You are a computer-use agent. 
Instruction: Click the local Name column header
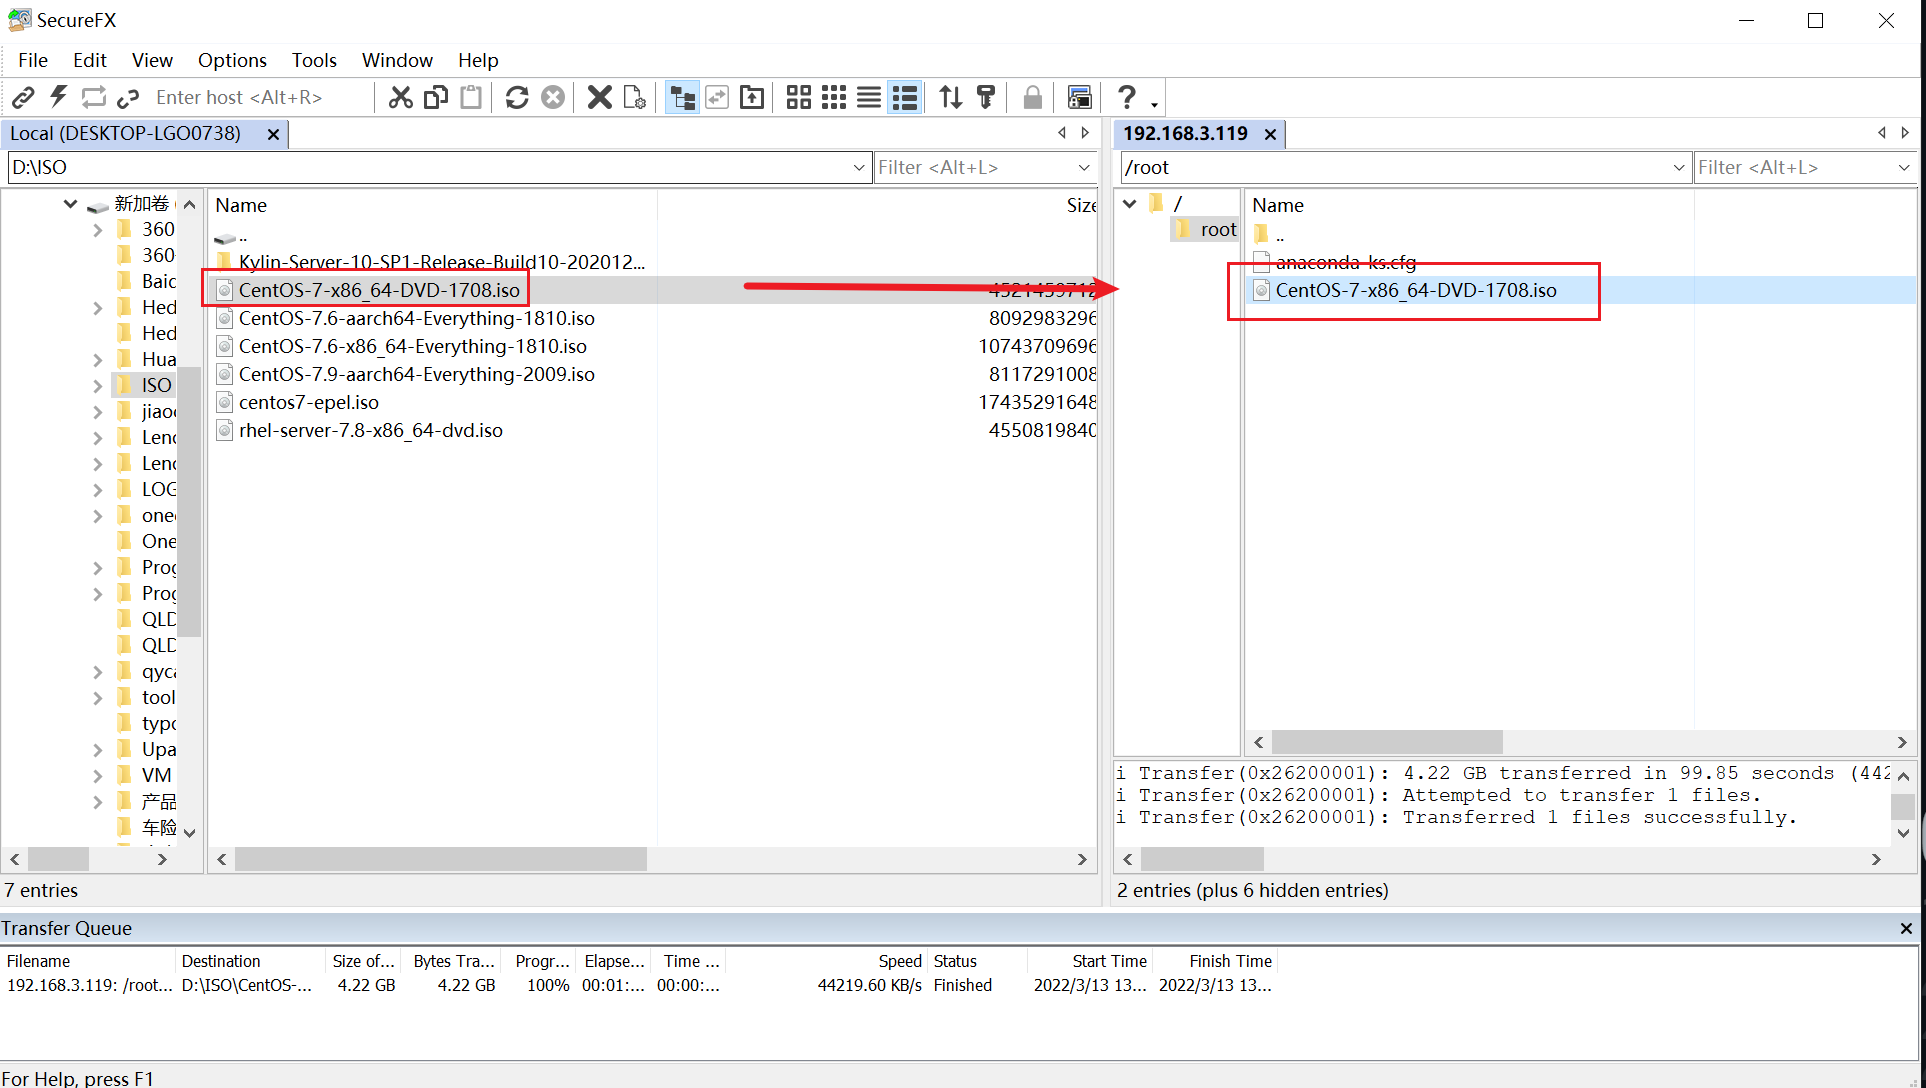coord(433,205)
